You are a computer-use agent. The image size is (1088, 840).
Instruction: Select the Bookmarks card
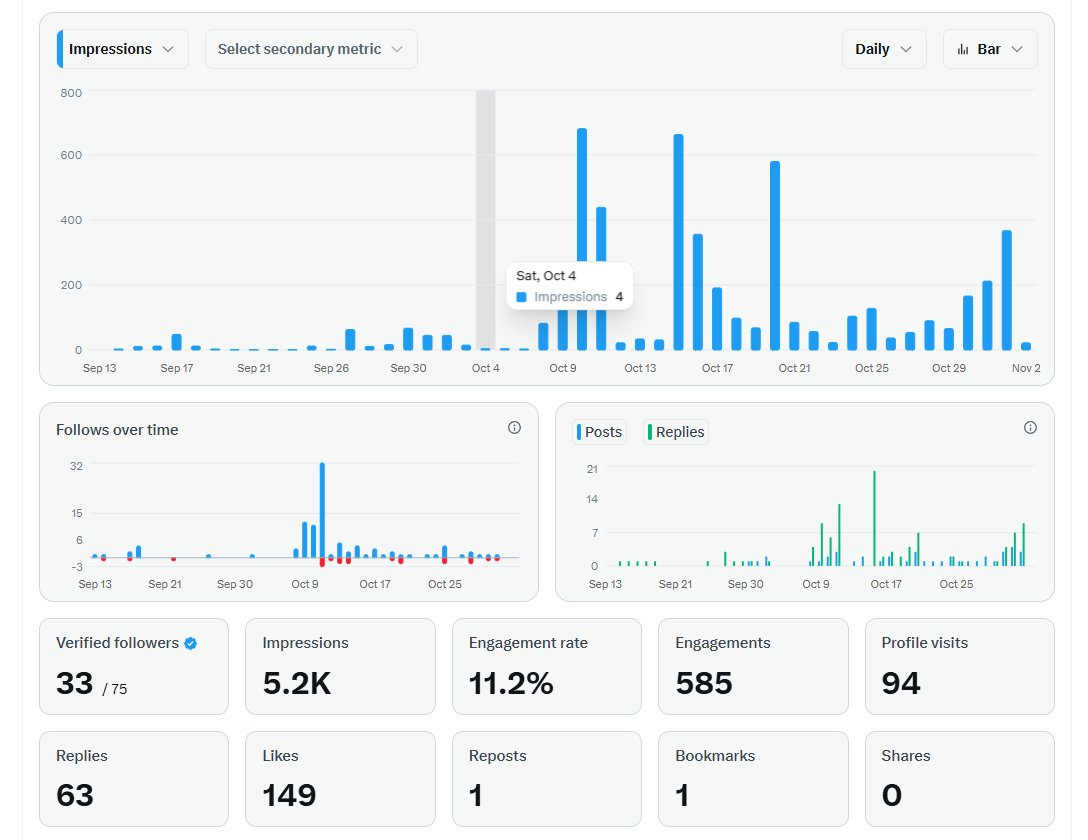click(x=753, y=779)
